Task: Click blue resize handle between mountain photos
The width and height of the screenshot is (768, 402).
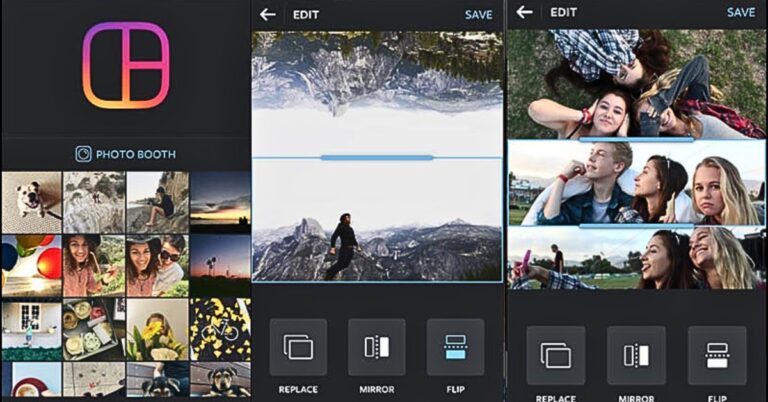Action: [376, 157]
